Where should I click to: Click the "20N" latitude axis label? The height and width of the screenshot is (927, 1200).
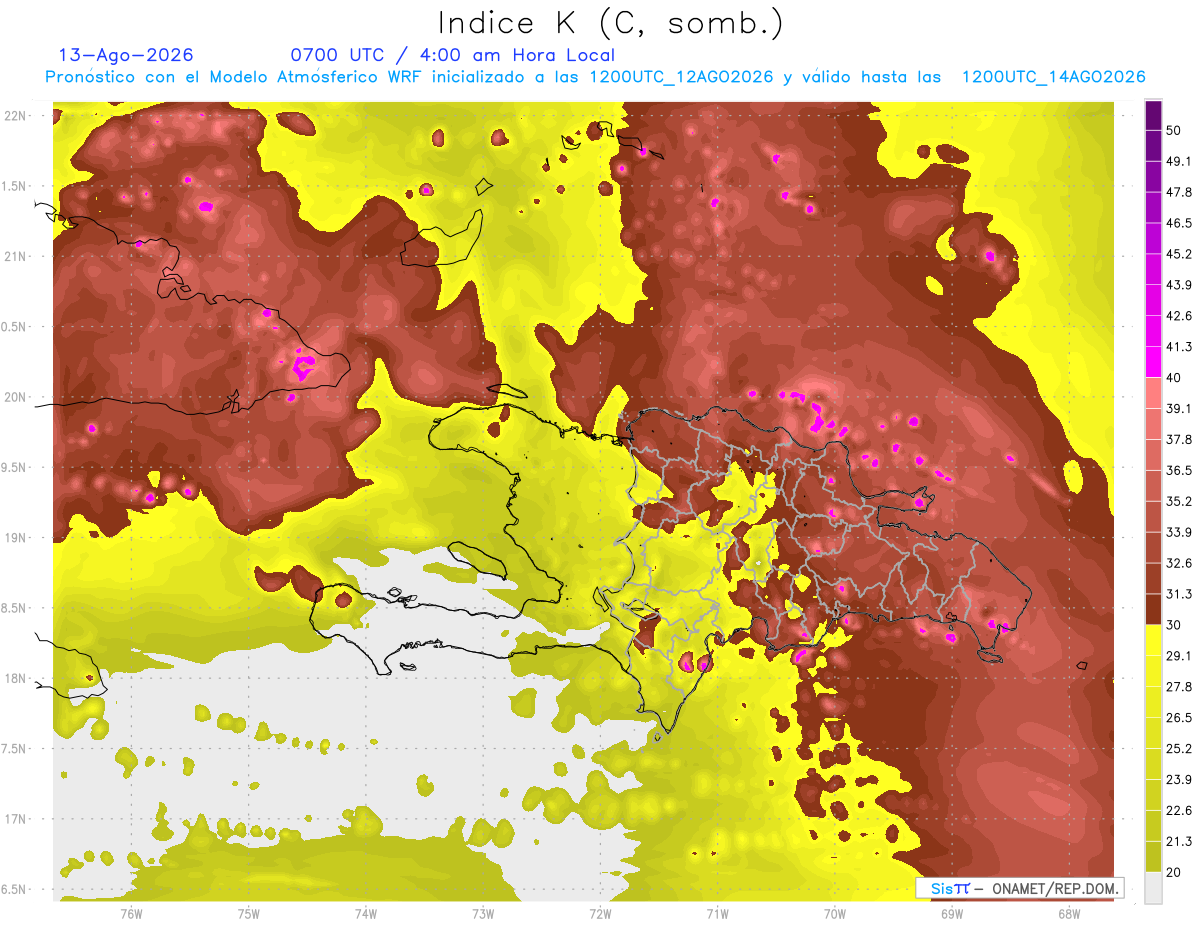[x=15, y=397]
